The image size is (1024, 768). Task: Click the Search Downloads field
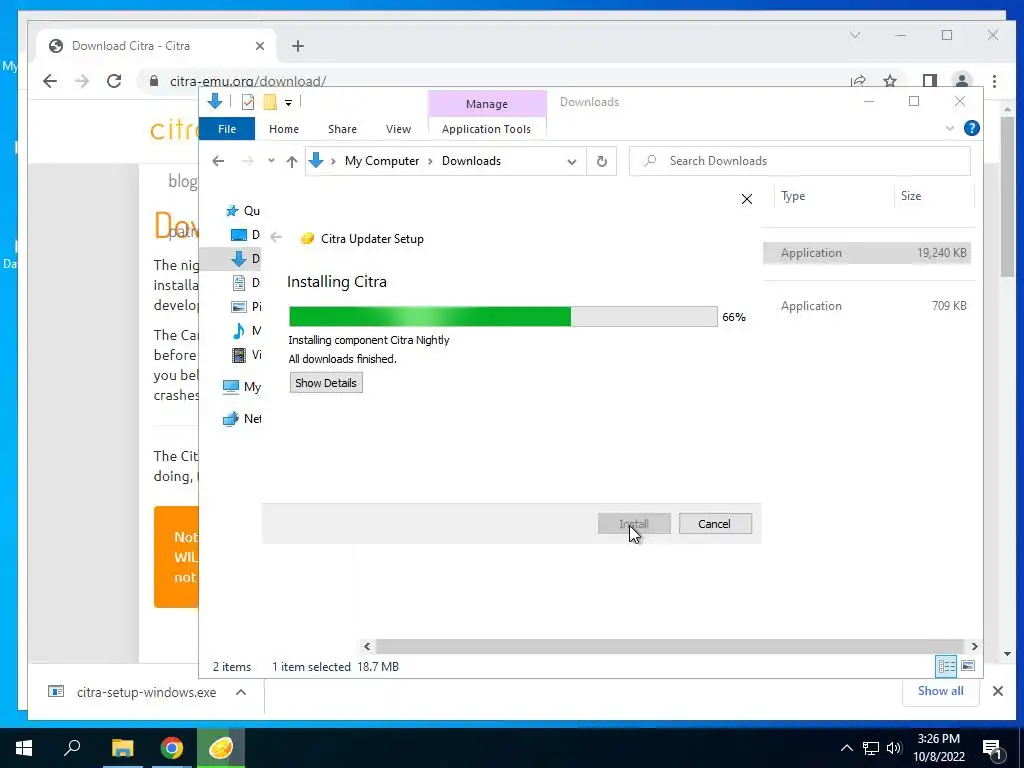pyautogui.click(x=799, y=161)
